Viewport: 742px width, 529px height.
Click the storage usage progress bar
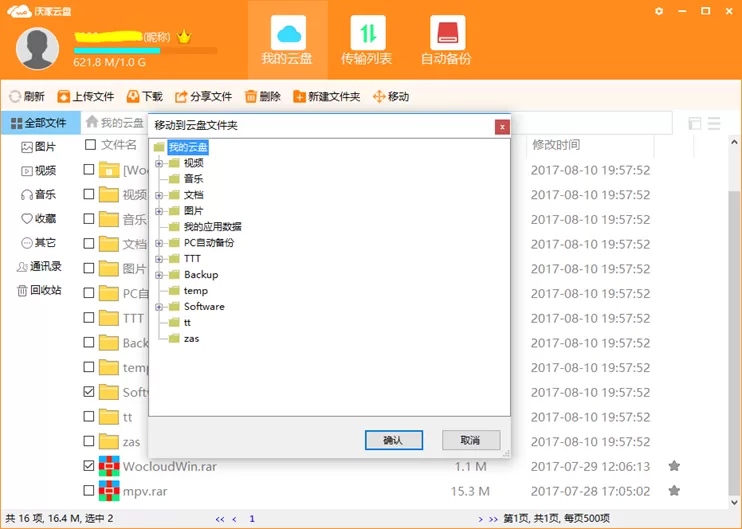145,50
